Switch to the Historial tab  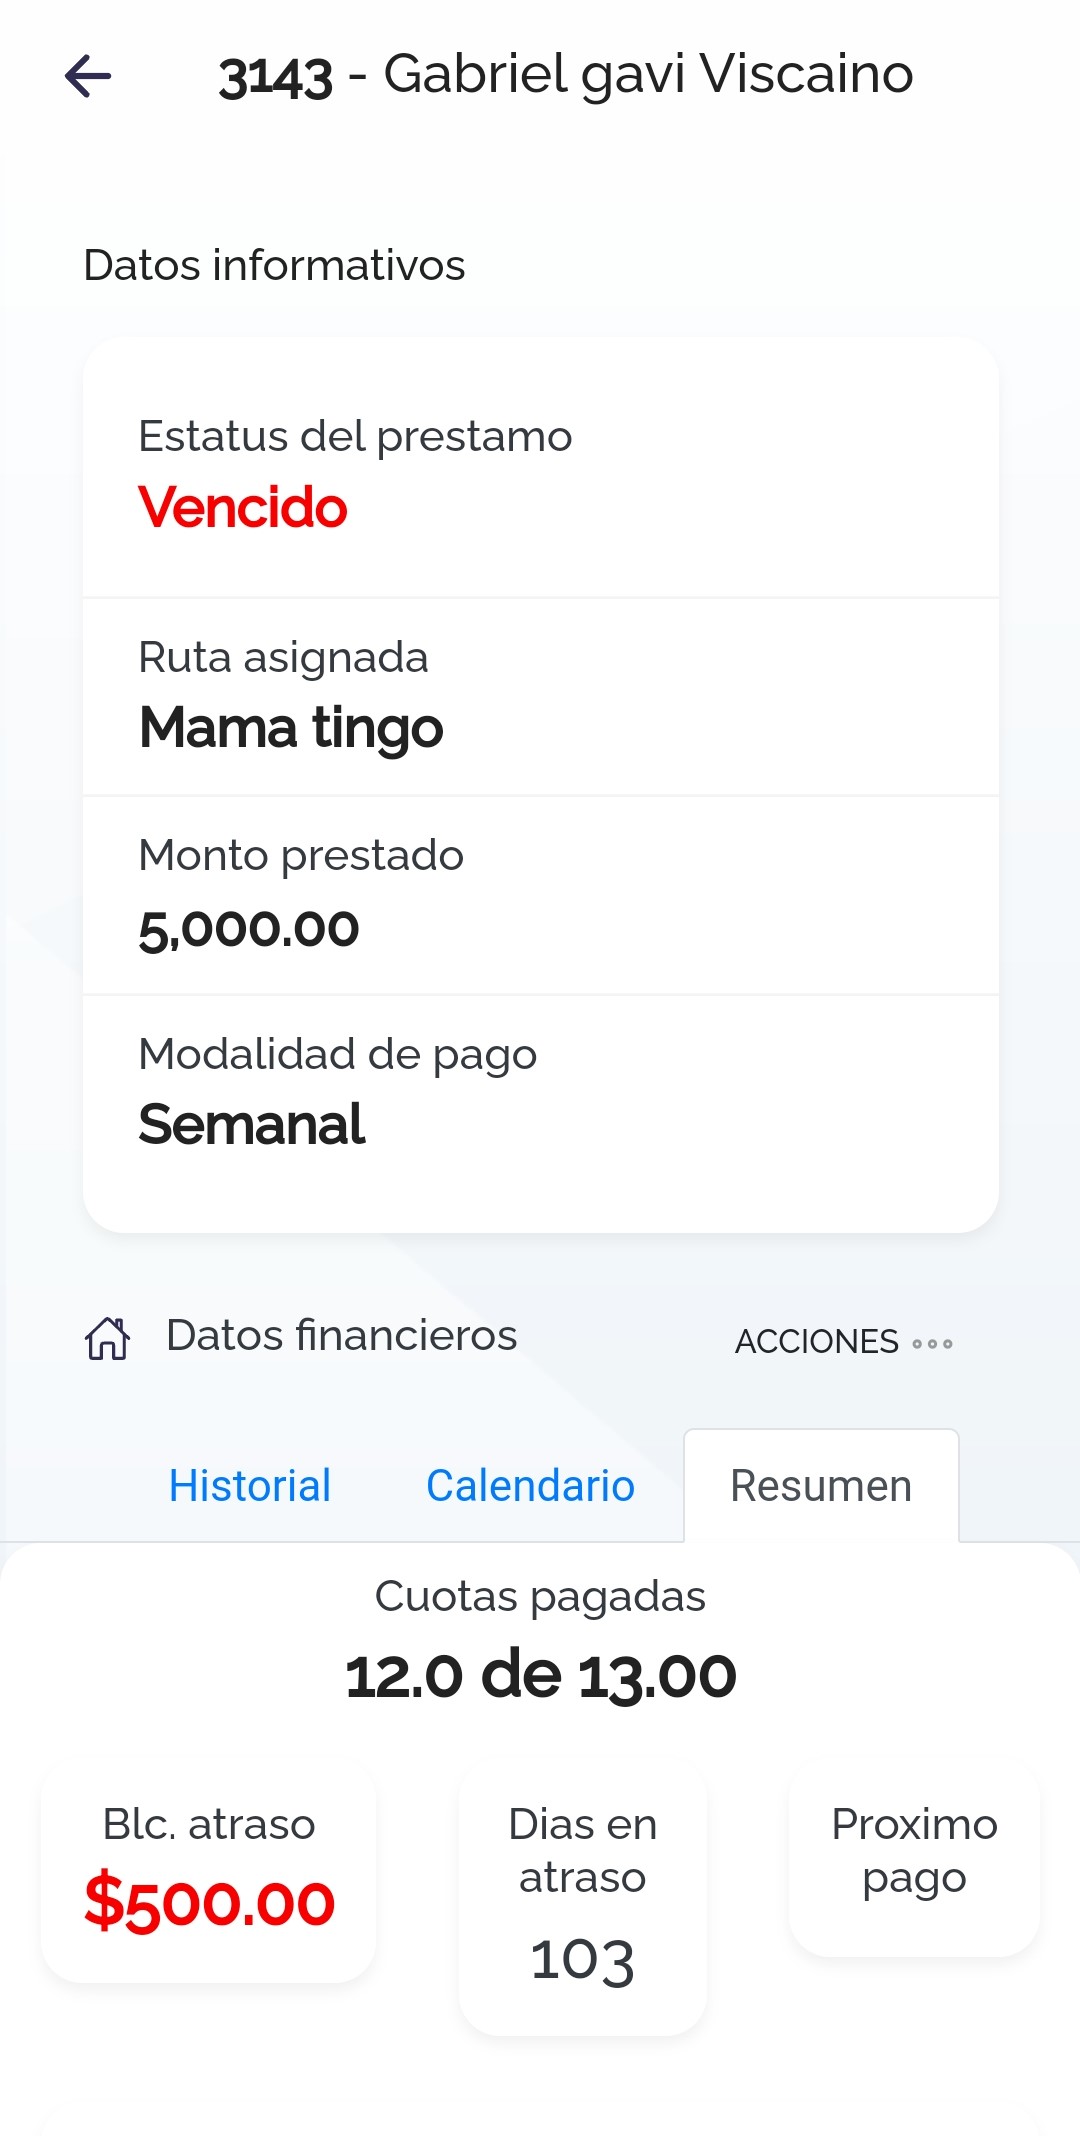pyautogui.click(x=250, y=1486)
